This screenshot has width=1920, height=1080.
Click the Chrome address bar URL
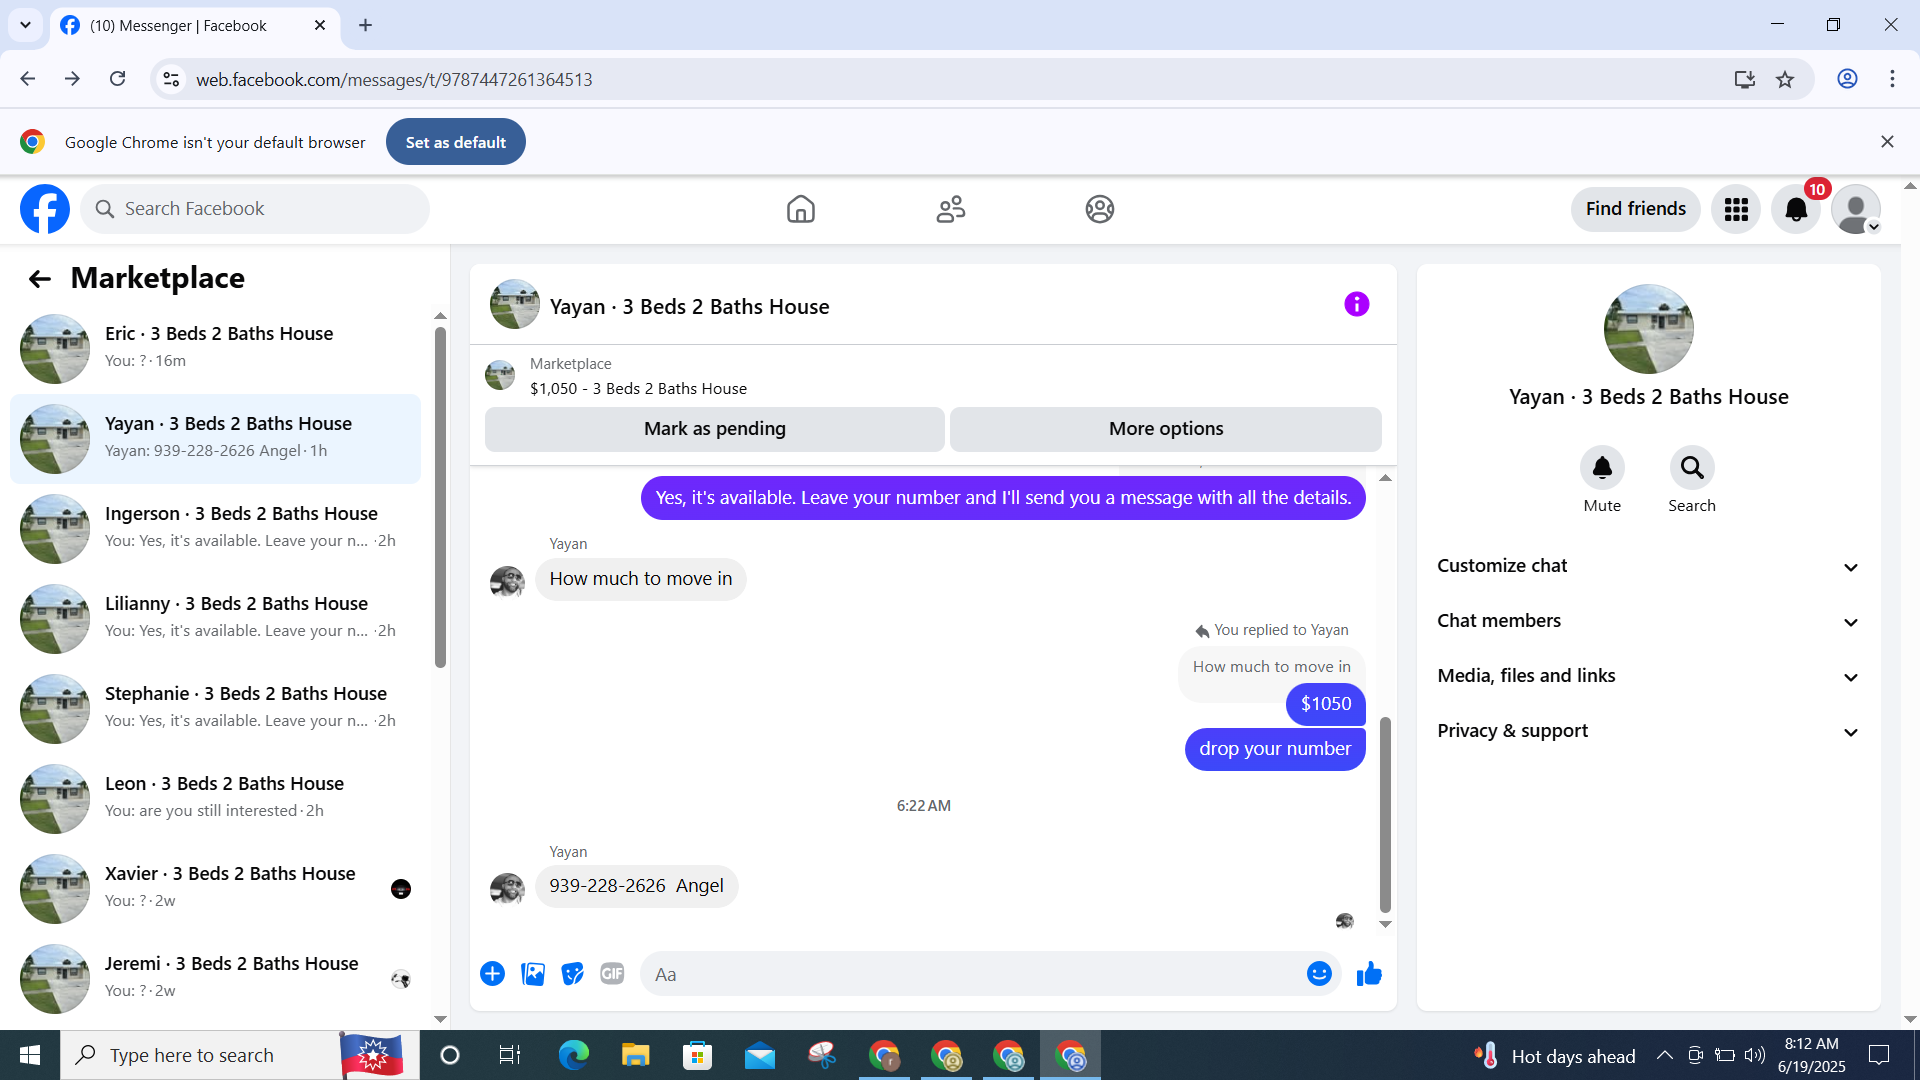point(394,79)
